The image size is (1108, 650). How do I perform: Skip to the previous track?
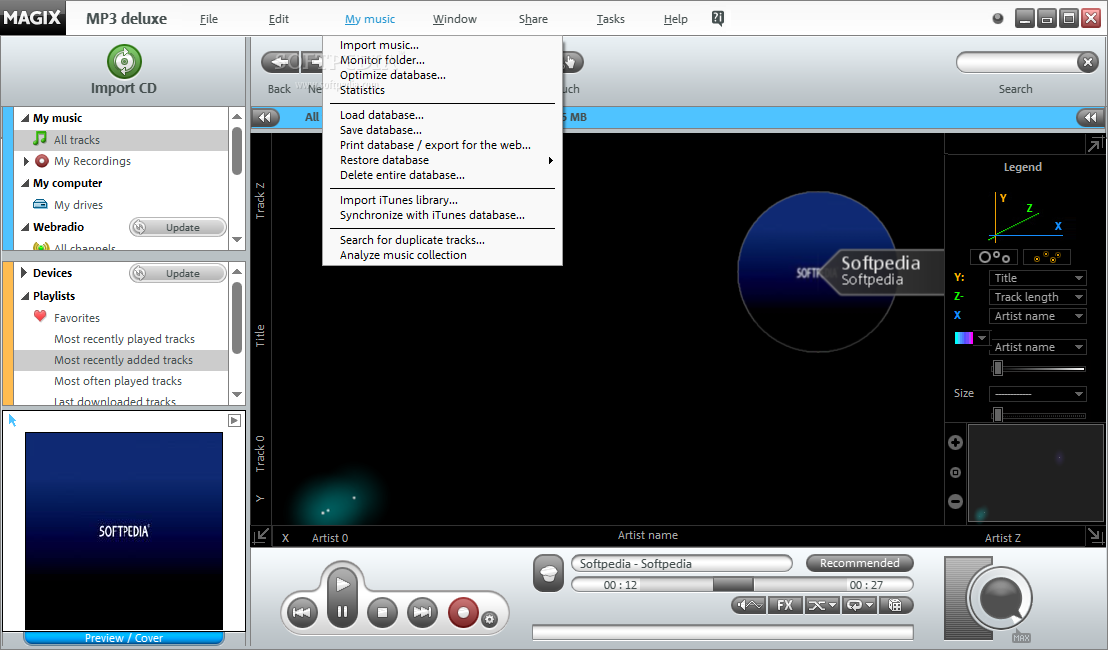click(302, 612)
